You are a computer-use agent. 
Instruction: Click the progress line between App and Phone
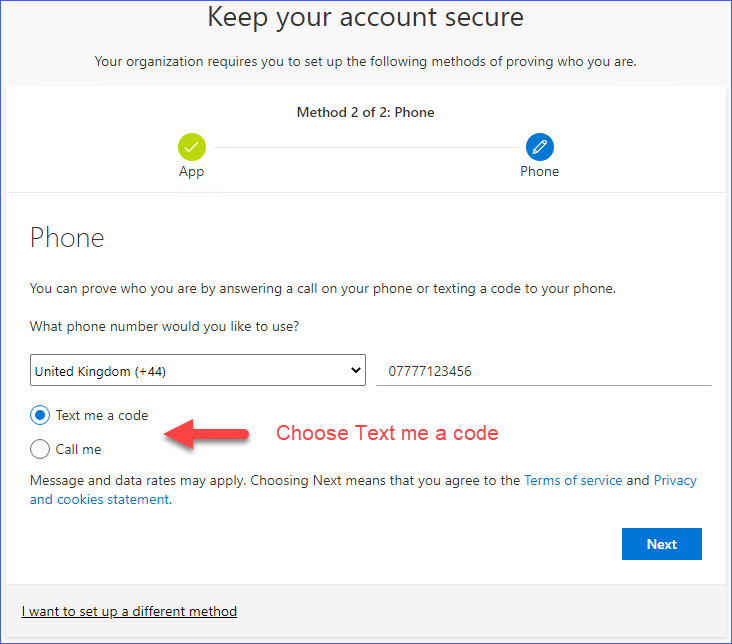pos(365,147)
